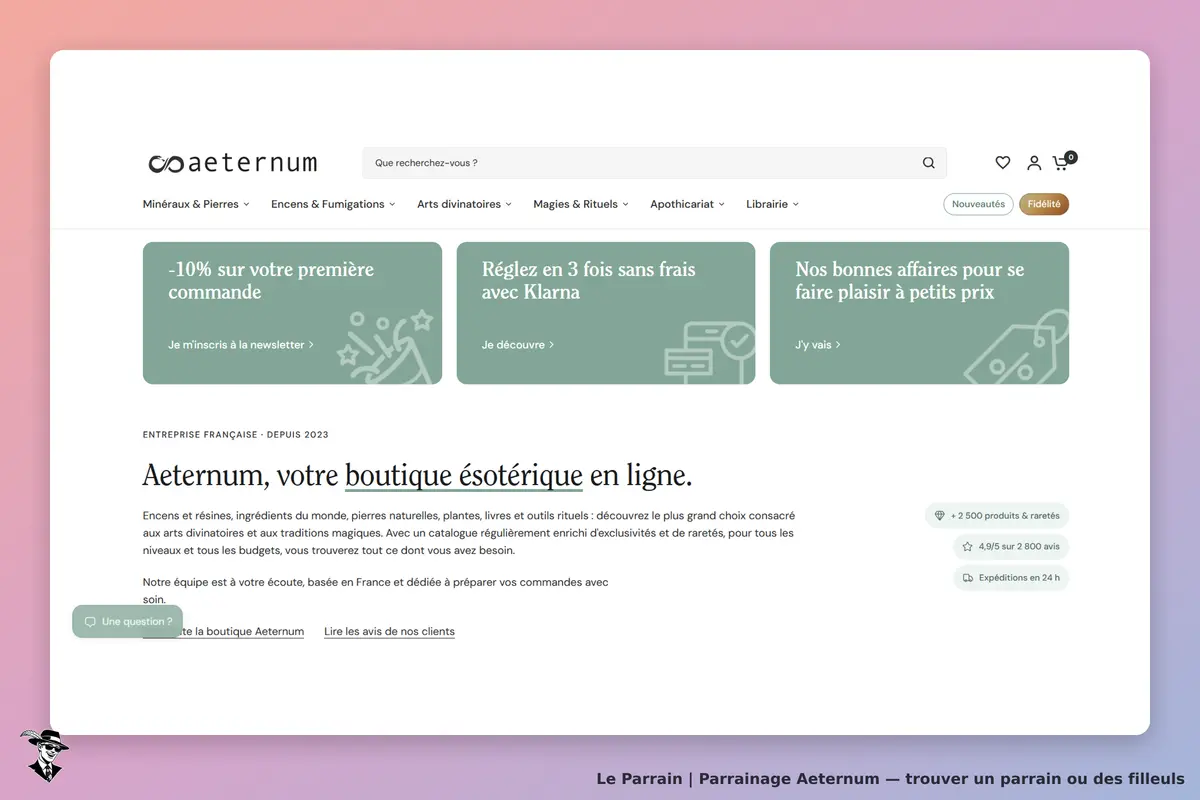
Task: Click the ENTREPRISE FRANÇAISE · DEPUIS 2023 text
Action: (236, 435)
